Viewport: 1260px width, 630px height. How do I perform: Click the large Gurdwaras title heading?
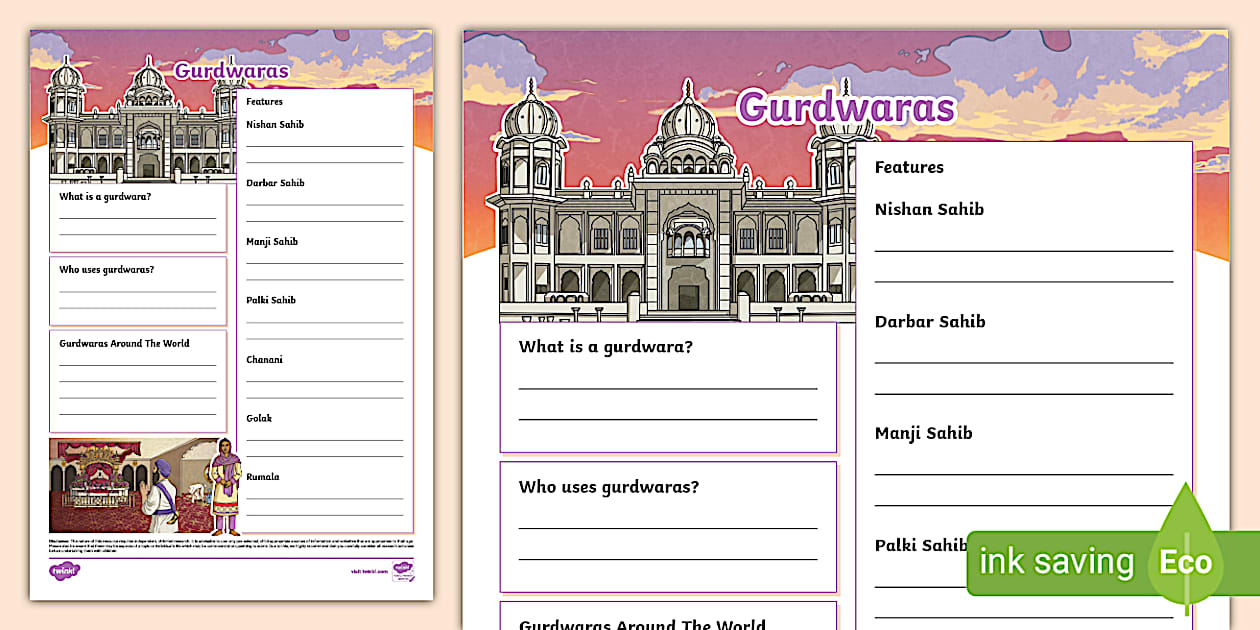coord(846,107)
